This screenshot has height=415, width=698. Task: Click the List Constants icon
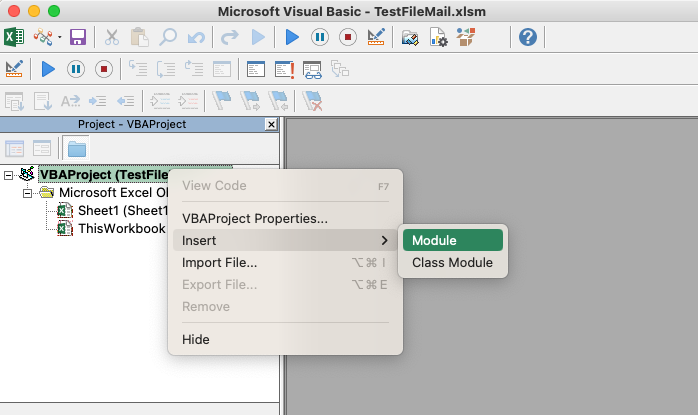click(43, 101)
